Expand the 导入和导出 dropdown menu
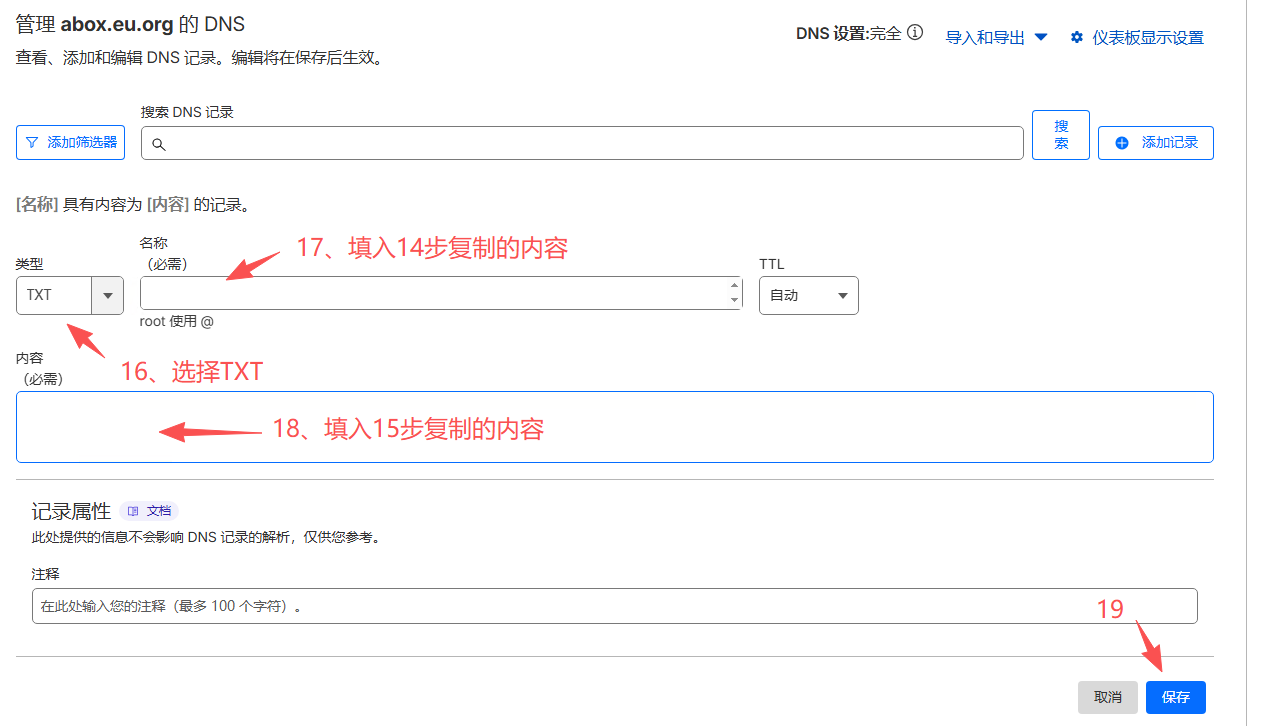 (996, 37)
